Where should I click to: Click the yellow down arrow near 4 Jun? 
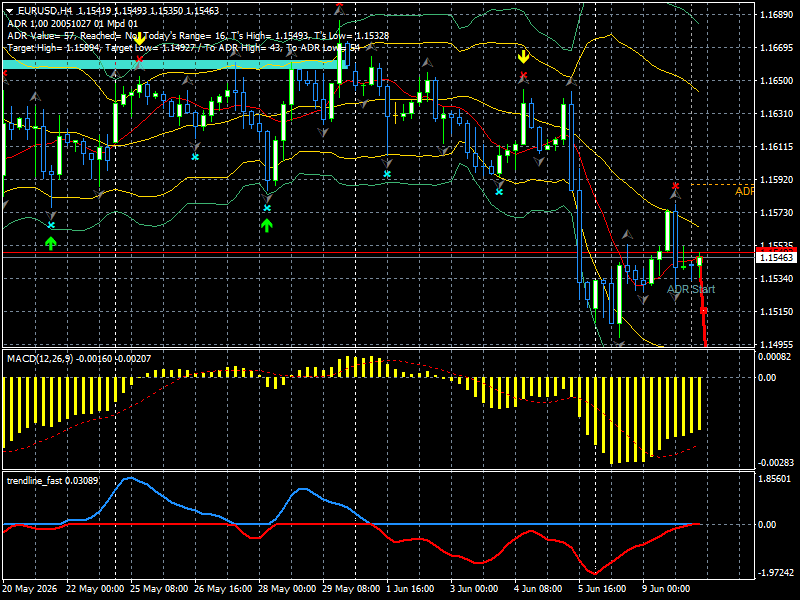pyautogui.click(x=523, y=56)
